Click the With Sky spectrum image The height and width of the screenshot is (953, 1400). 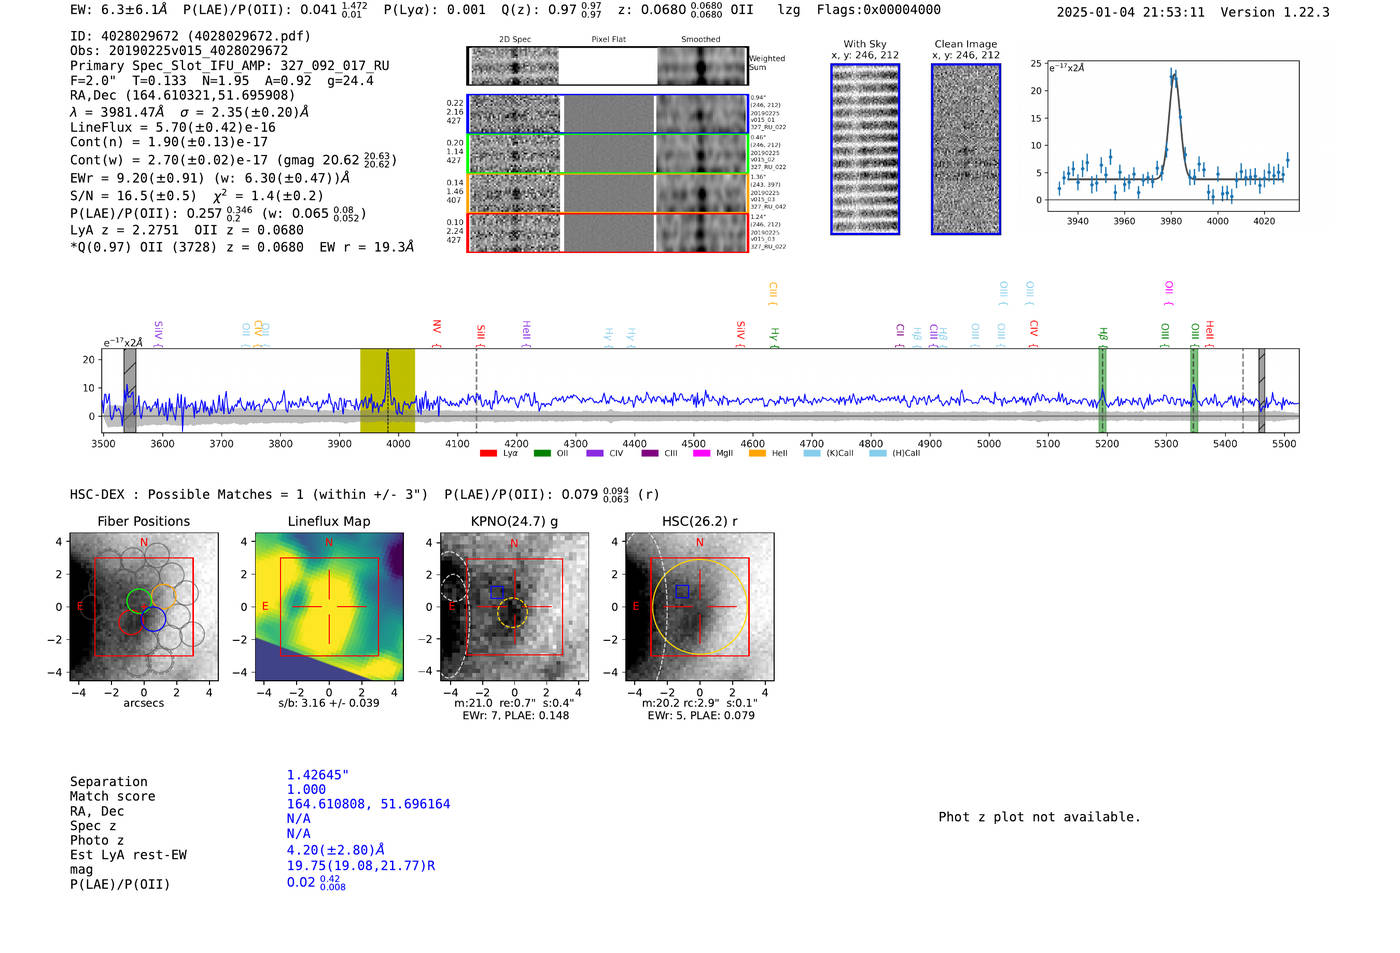point(865,149)
